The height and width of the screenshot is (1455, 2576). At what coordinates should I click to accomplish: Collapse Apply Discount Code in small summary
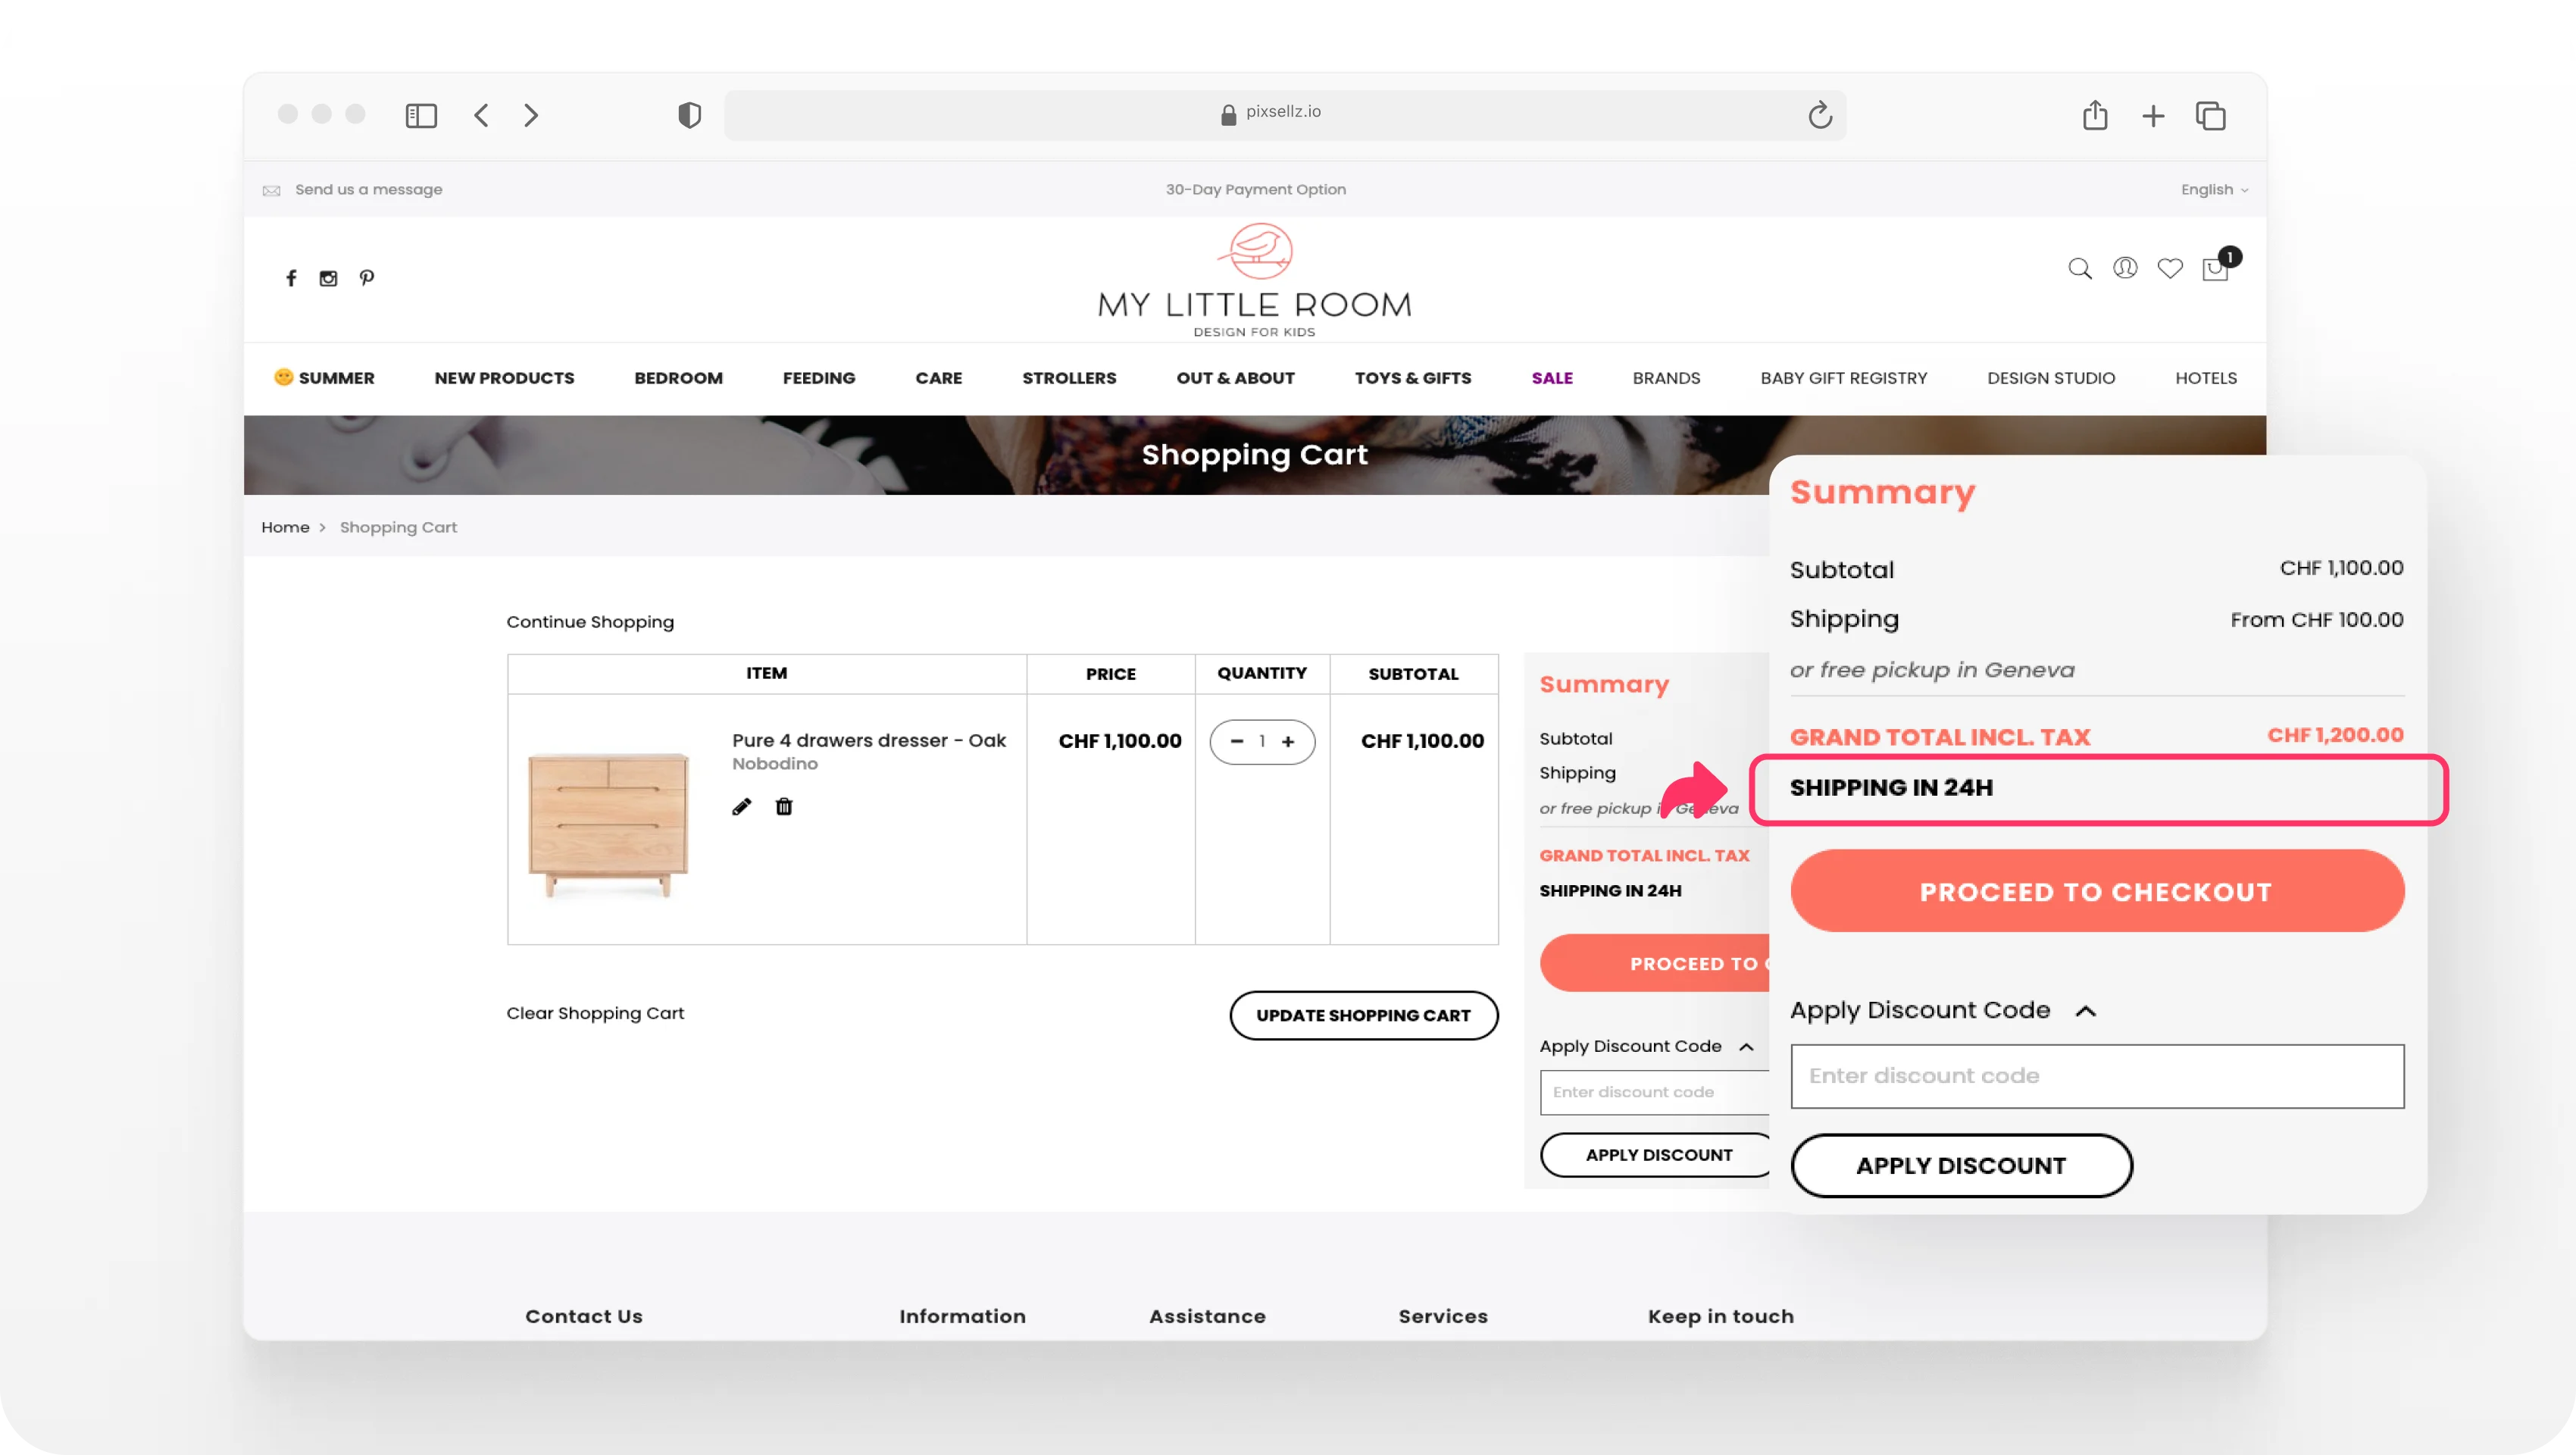click(x=1746, y=1046)
